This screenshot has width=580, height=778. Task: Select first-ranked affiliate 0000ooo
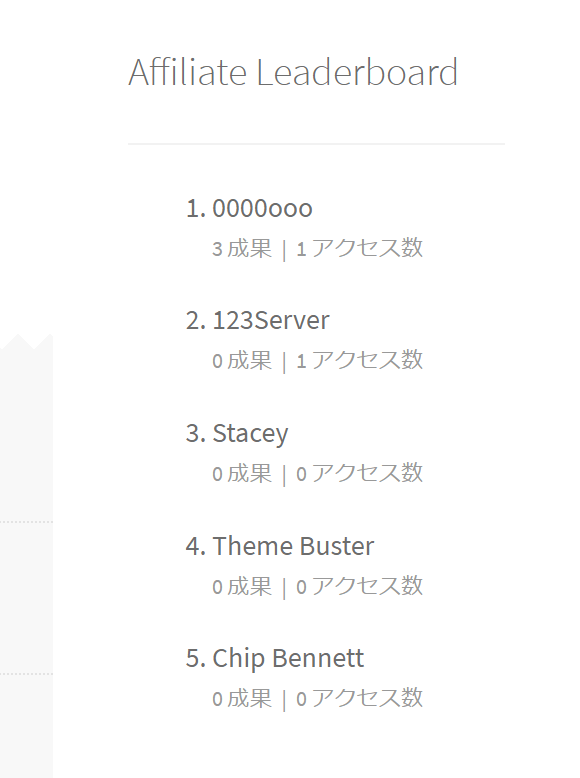coord(262,208)
